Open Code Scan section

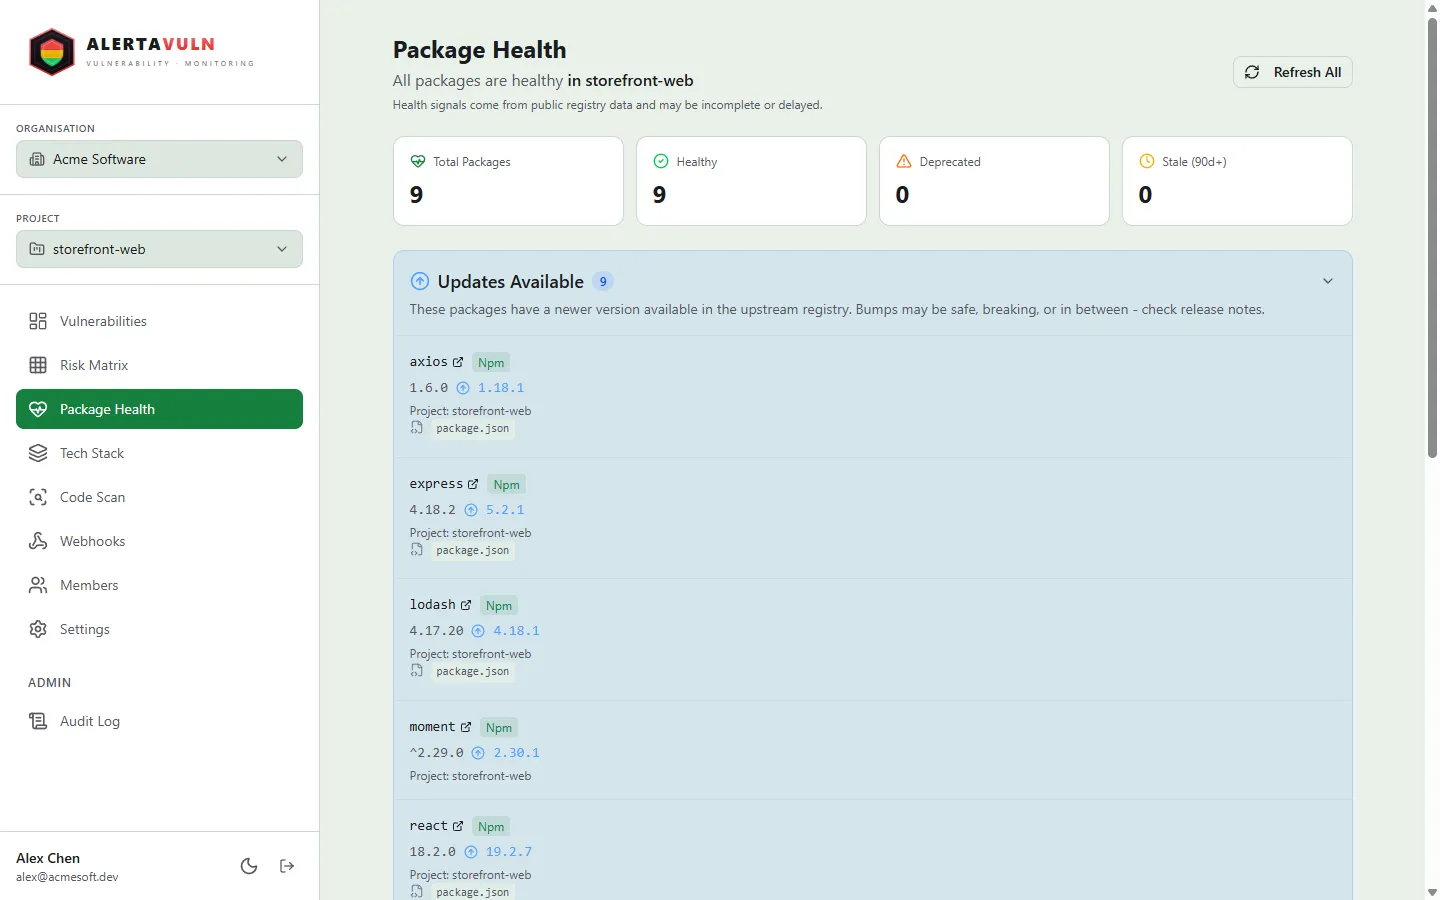[159, 497]
